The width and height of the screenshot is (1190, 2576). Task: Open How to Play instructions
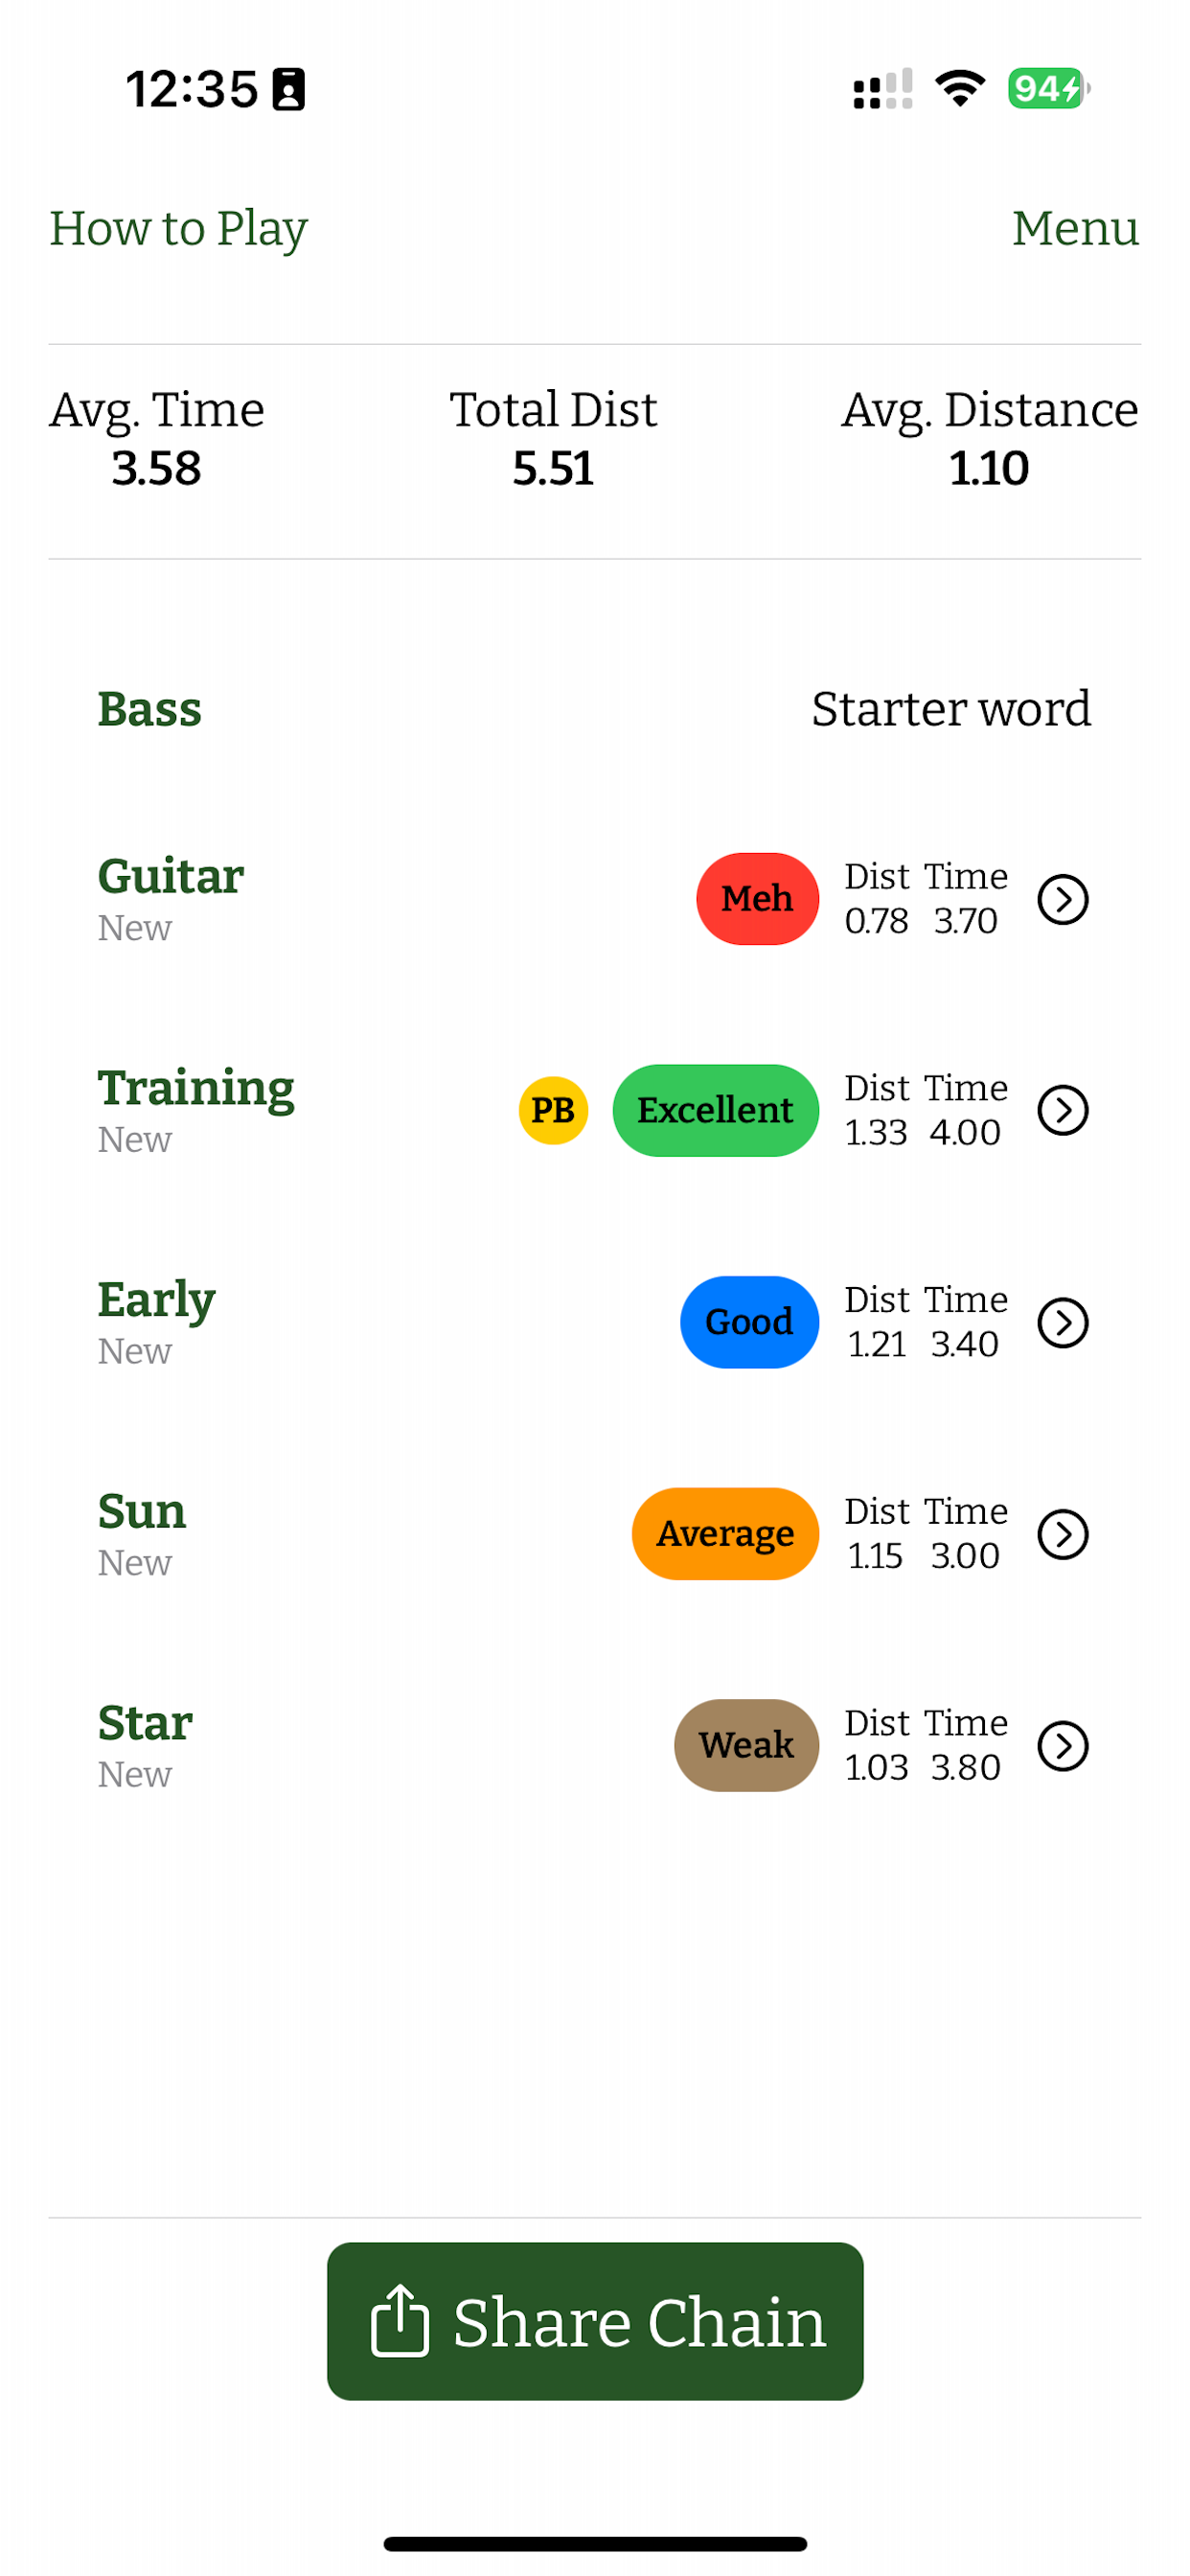coord(179,229)
